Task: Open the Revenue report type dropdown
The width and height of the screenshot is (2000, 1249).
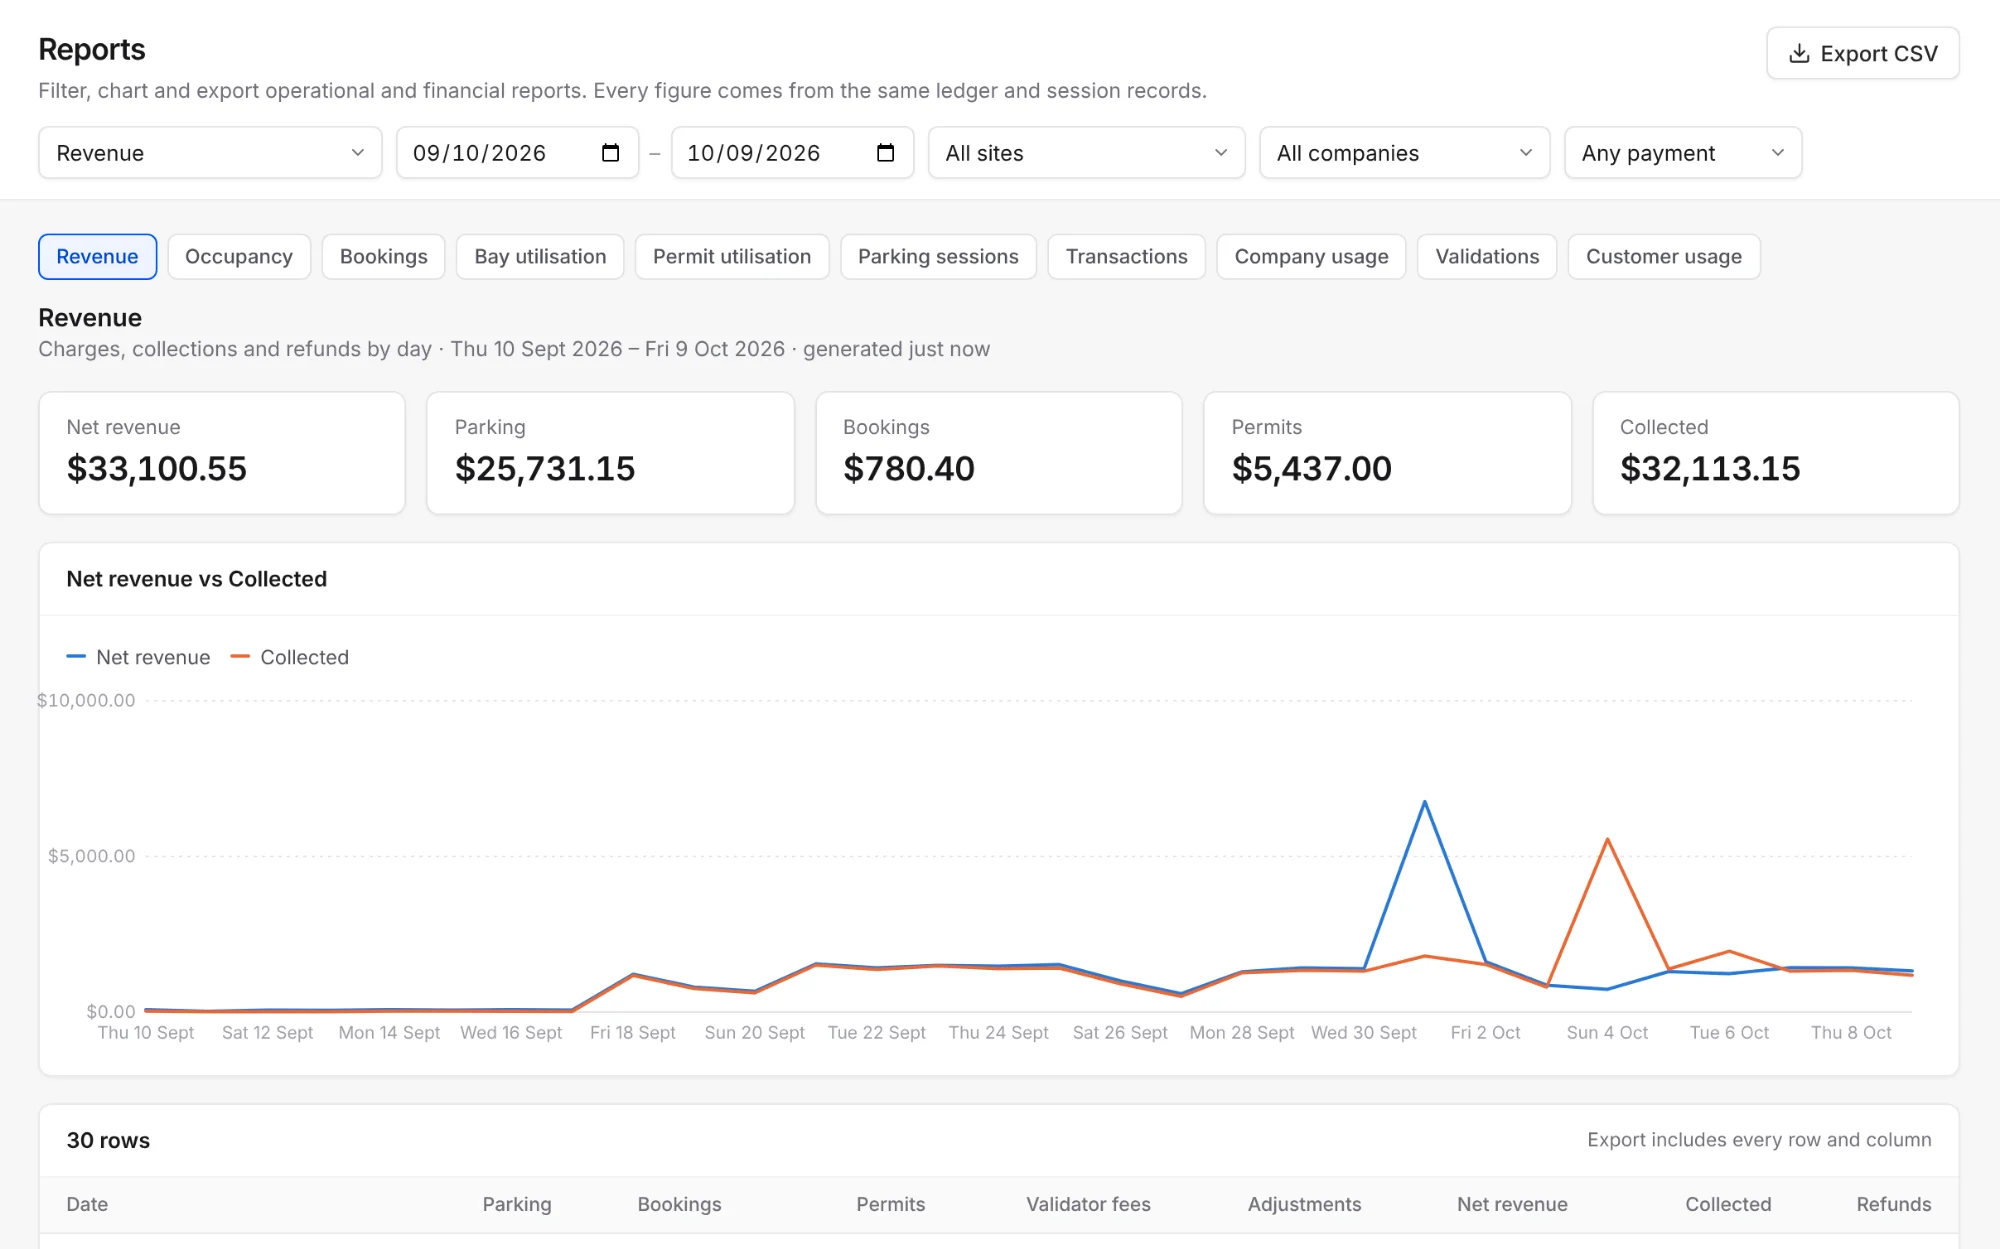Action: (210, 153)
